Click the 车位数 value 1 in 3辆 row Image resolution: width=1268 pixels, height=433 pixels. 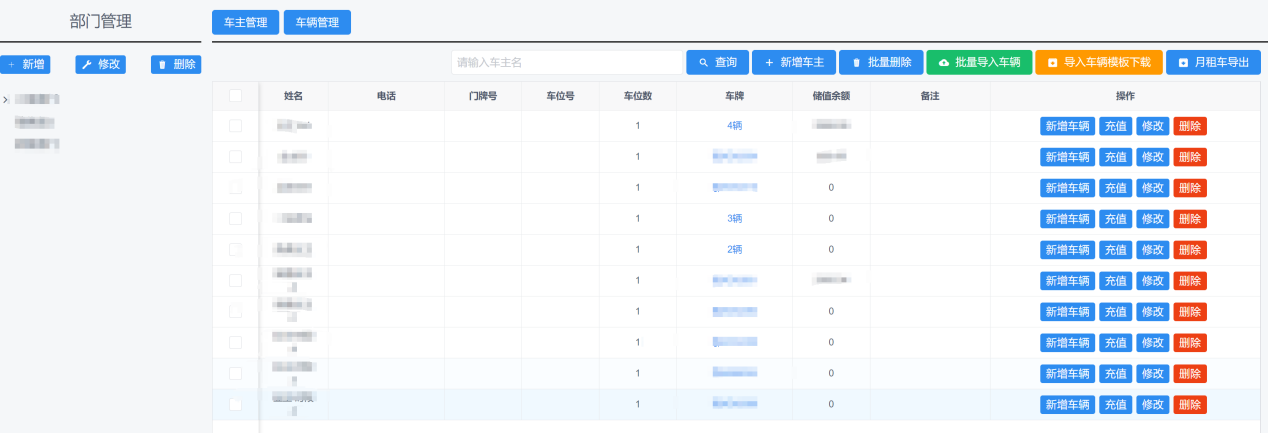[x=638, y=218]
